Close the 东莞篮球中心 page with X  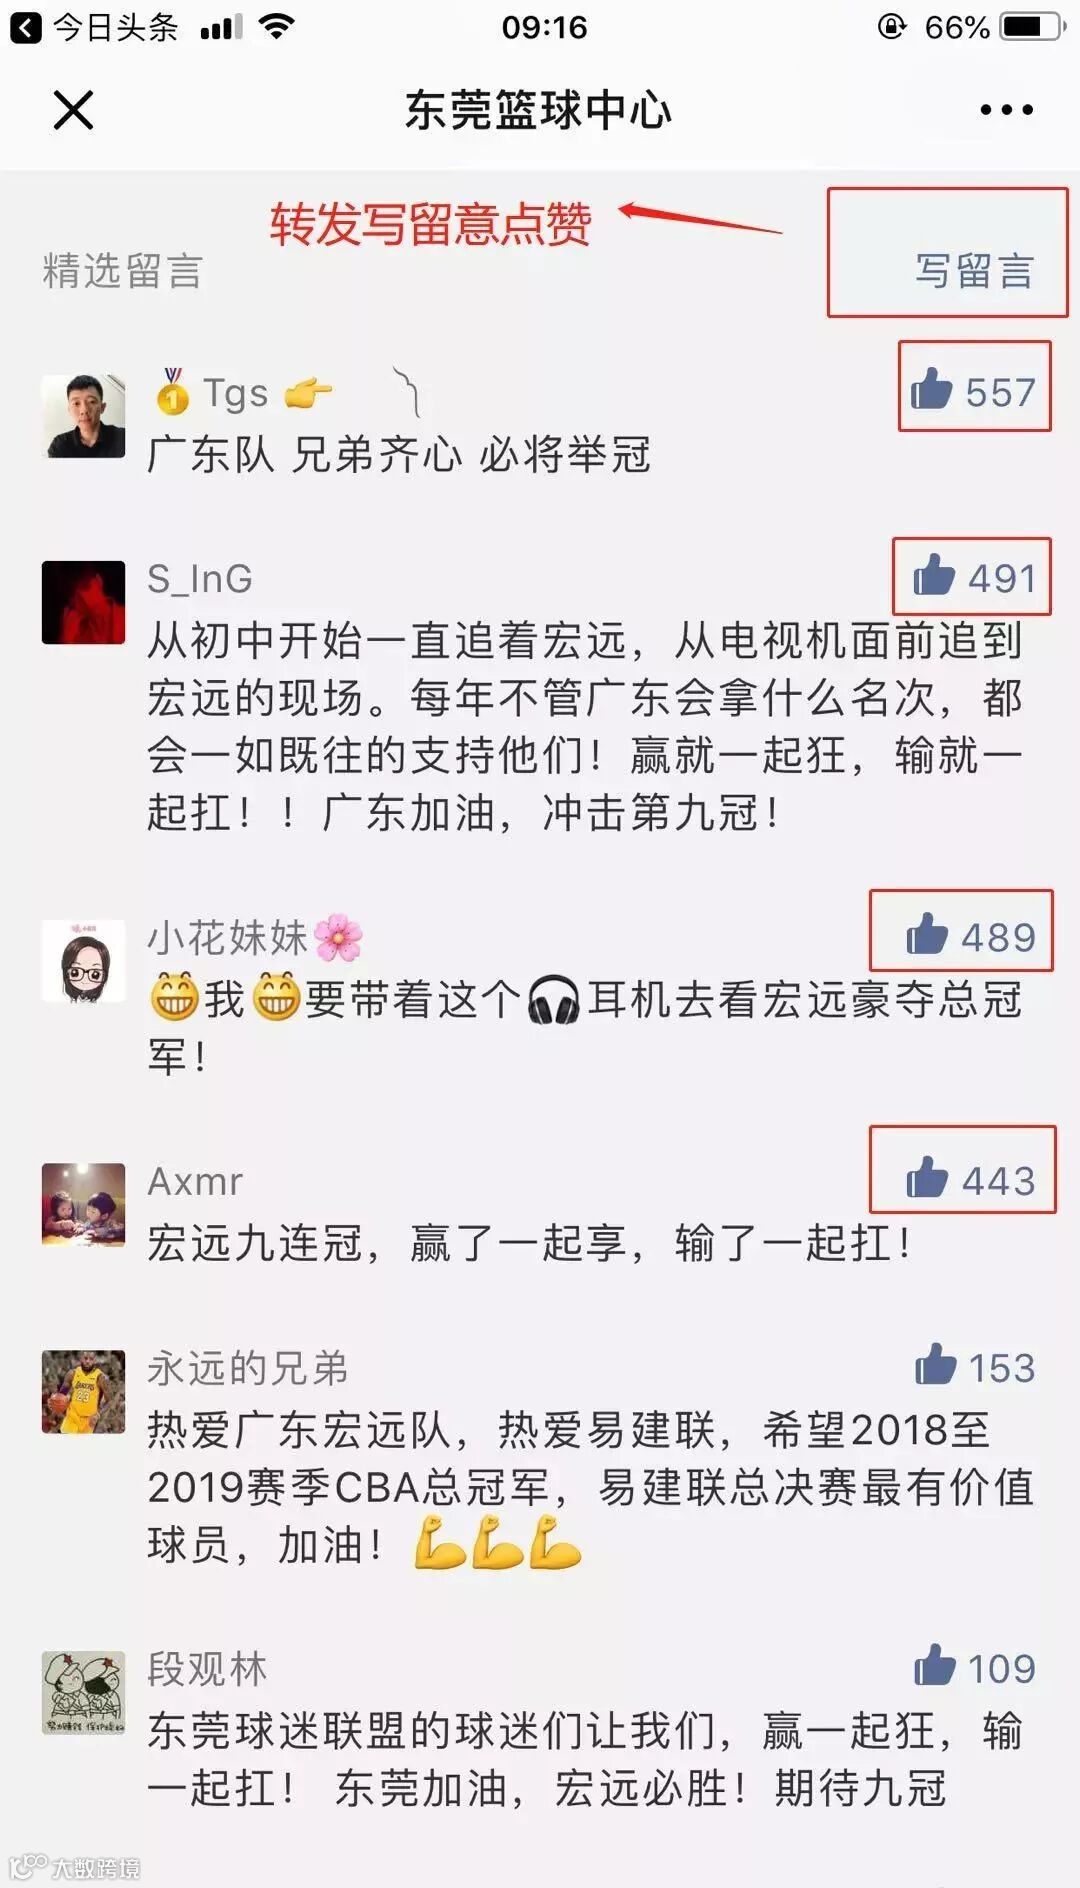point(73,110)
